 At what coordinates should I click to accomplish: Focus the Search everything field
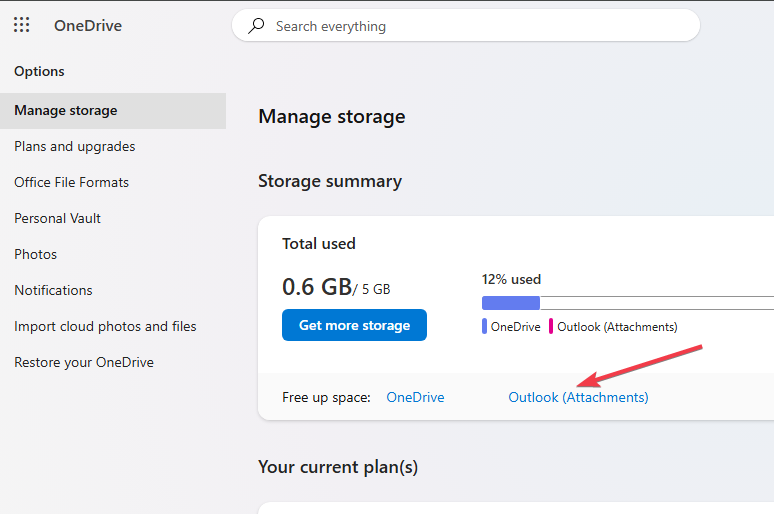click(x=465, y=26)
